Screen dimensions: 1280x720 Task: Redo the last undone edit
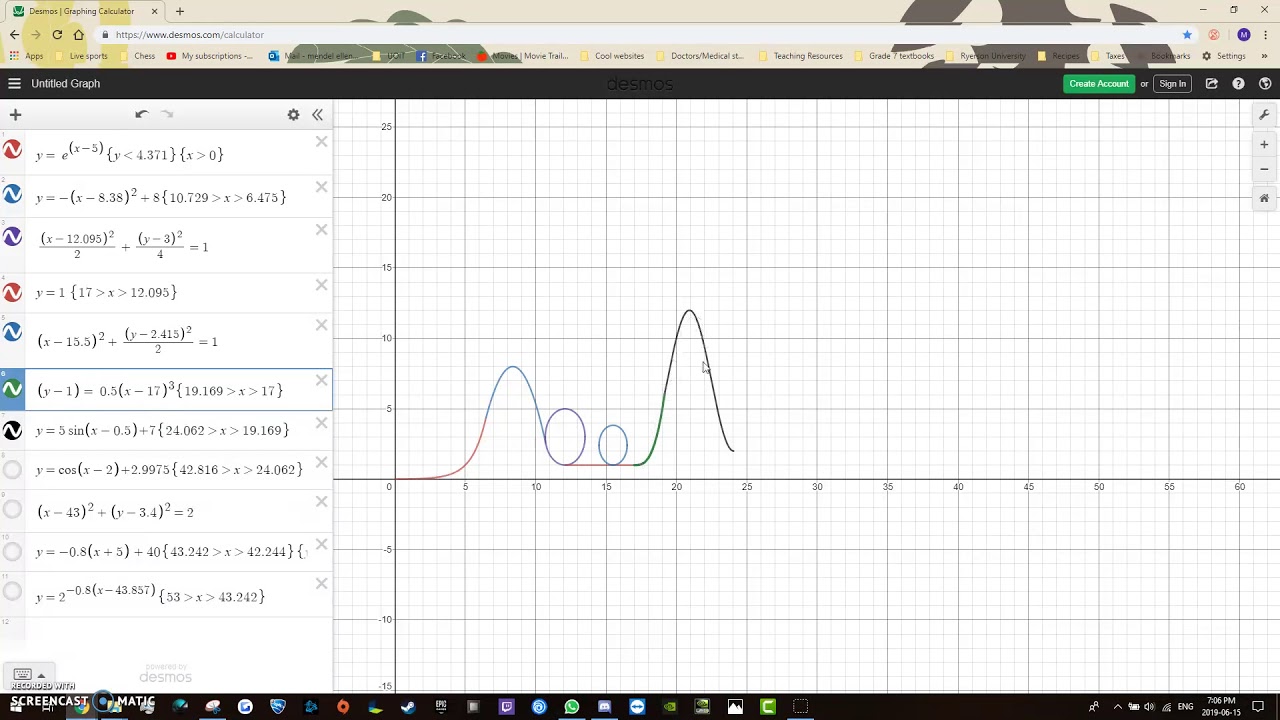(167, 115)
